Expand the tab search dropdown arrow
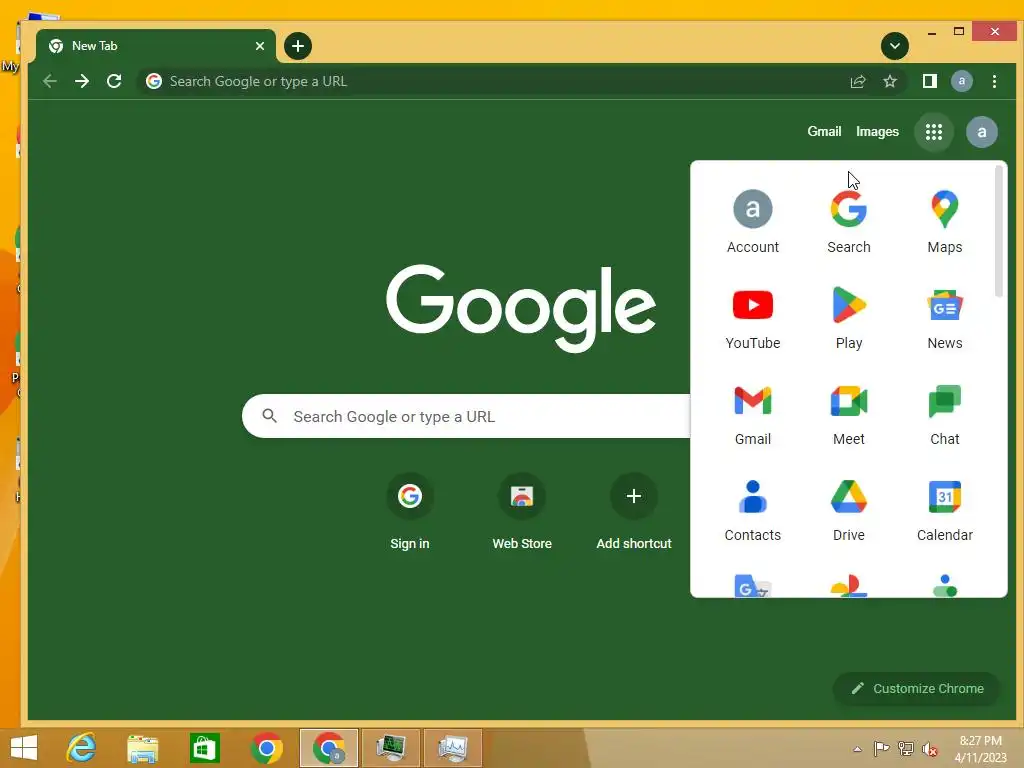The width and height of the screenshot is (1024, 768). pyautogui.click(x=895, y=46)
